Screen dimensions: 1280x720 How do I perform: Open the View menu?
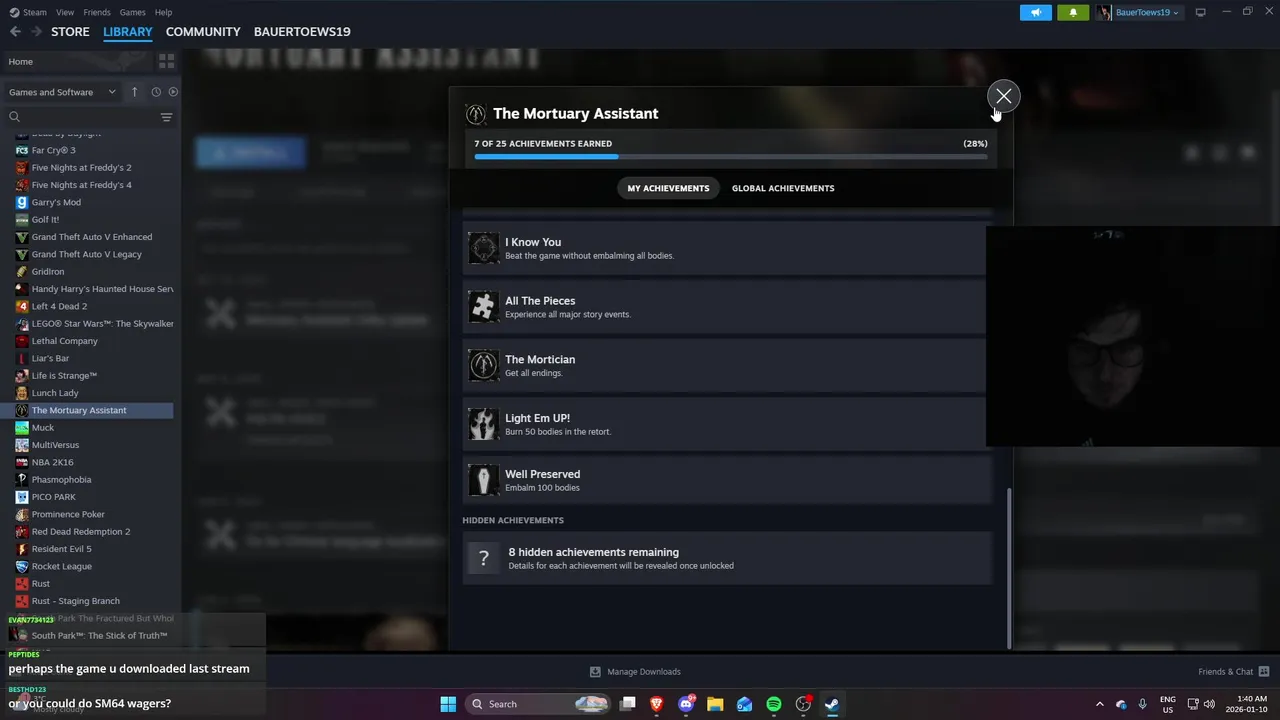coord(65,12)
